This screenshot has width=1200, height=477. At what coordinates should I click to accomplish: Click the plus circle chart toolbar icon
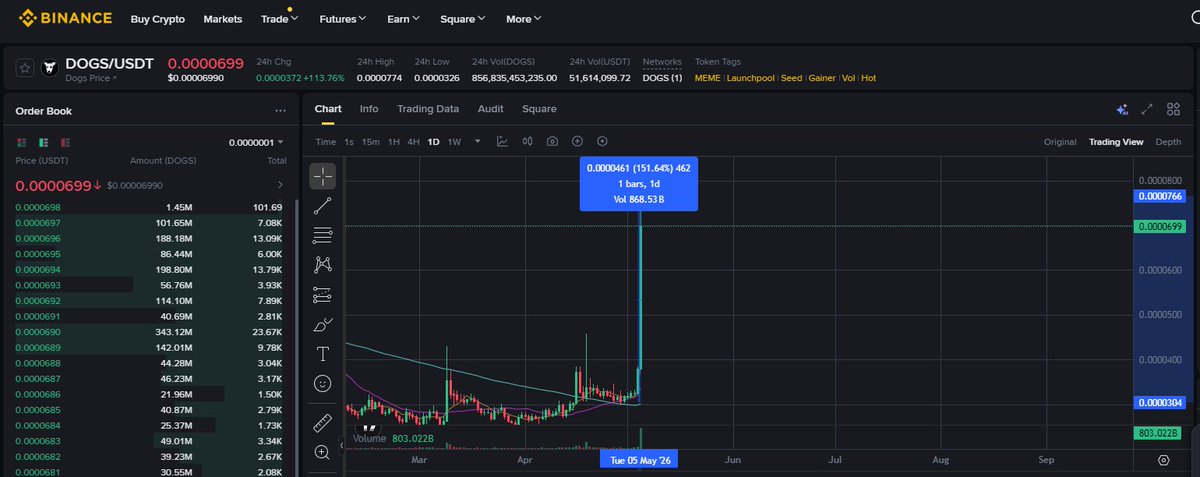point(577,142)
